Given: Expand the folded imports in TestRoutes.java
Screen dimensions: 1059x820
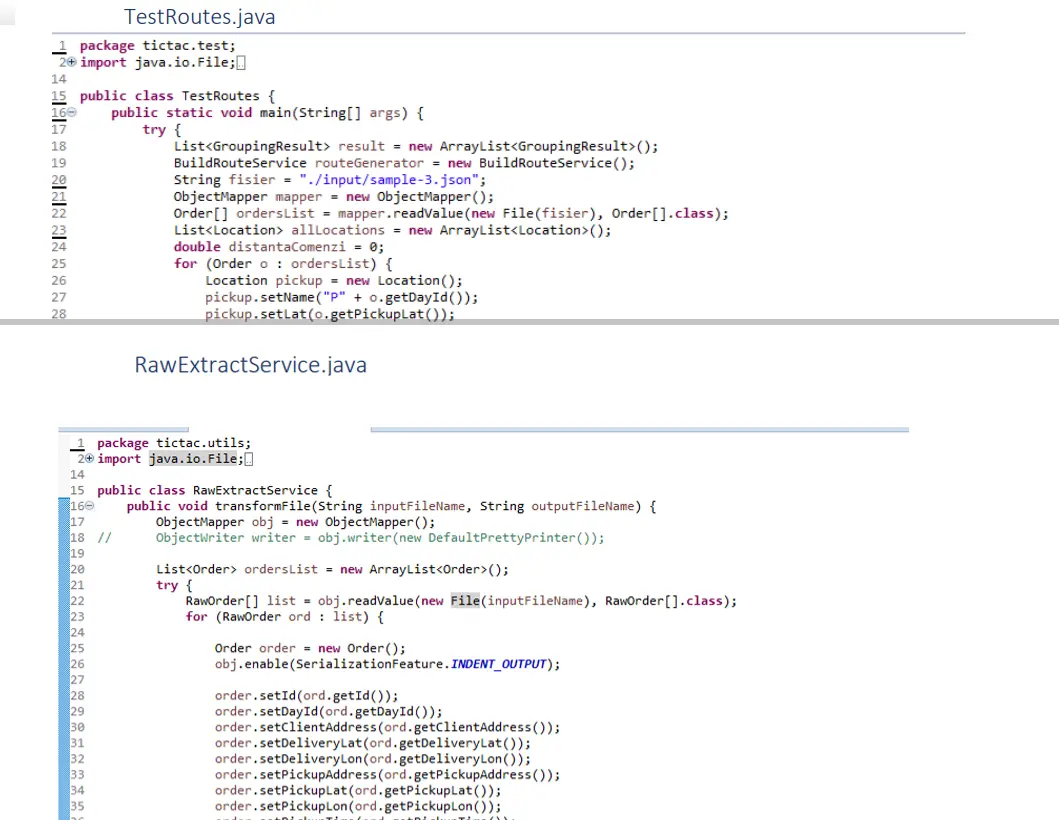Looking at the screenshot, I should point(72,62).
